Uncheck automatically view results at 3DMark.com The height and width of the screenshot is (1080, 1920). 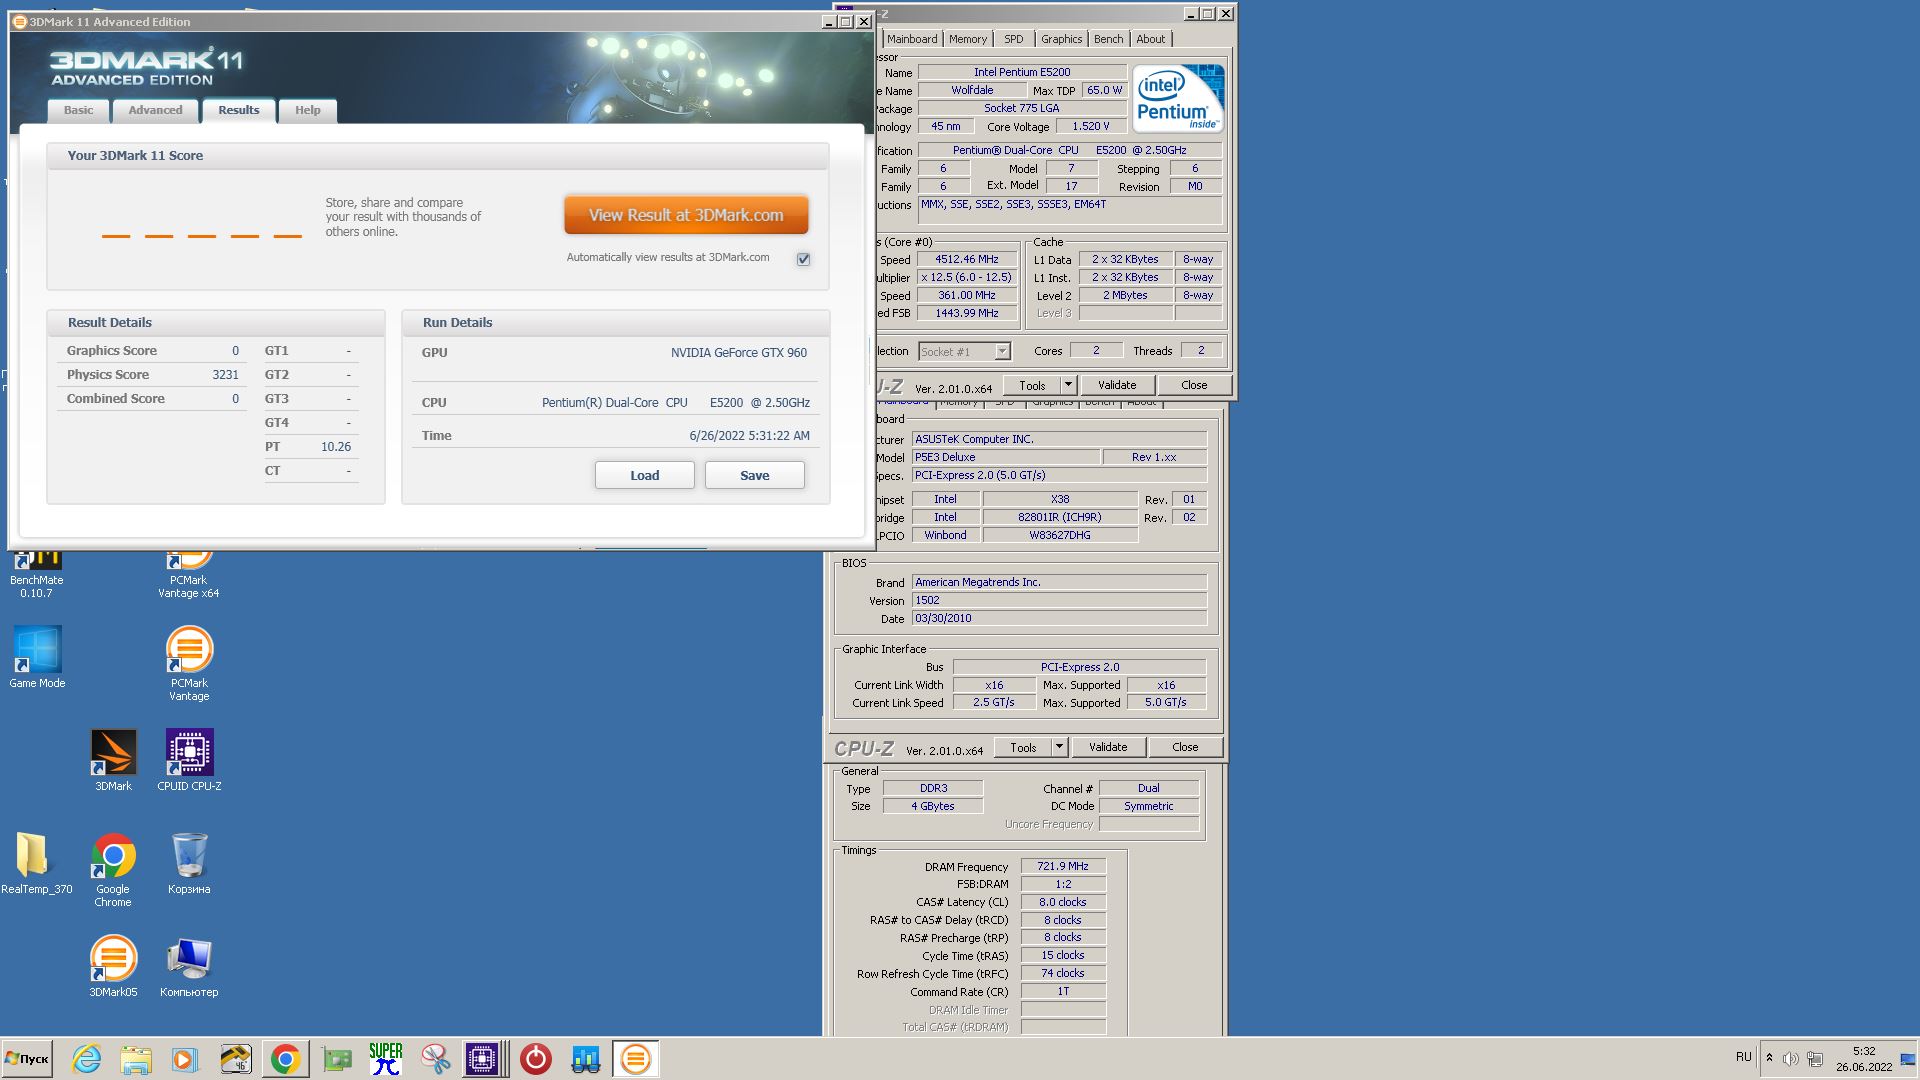[803, 259]
